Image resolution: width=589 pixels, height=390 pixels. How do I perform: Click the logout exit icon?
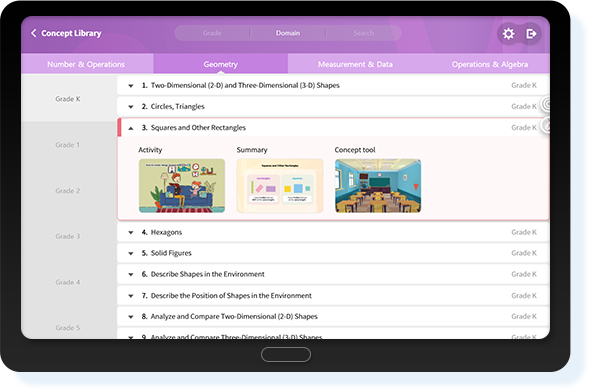tap(531, 34)
